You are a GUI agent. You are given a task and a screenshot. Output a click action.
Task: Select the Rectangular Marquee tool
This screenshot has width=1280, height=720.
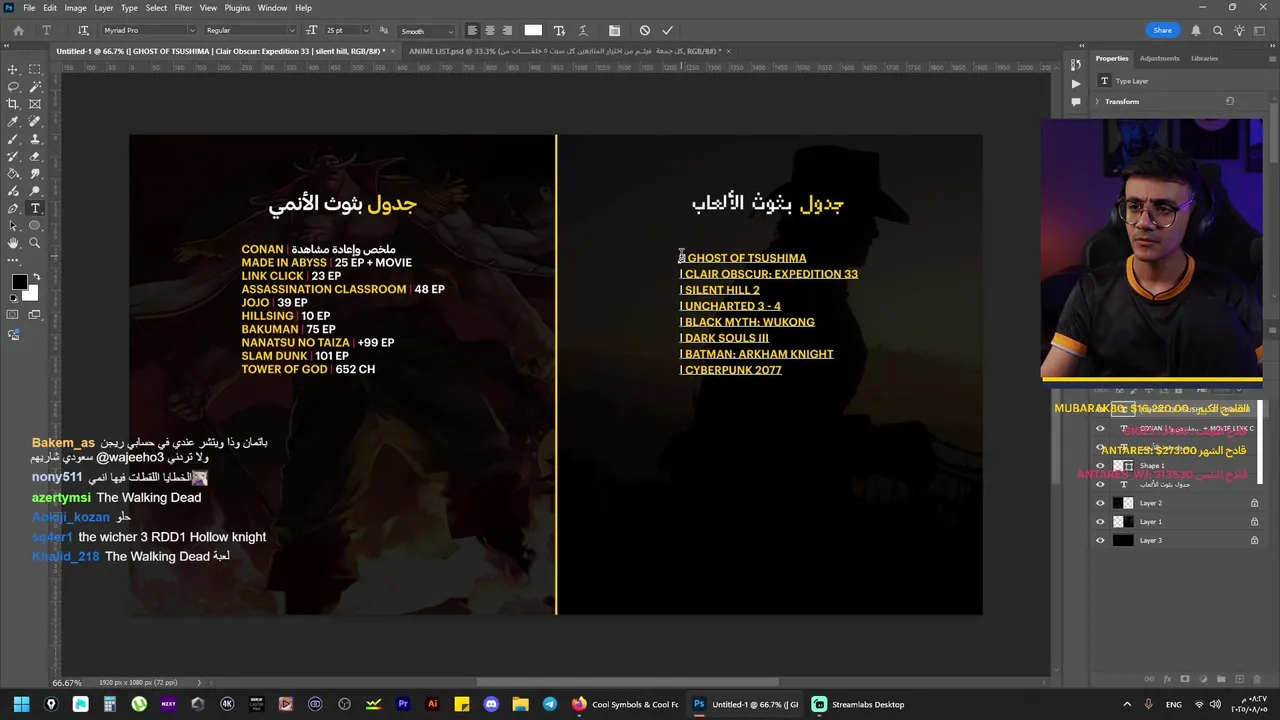(x=35, y=69)
